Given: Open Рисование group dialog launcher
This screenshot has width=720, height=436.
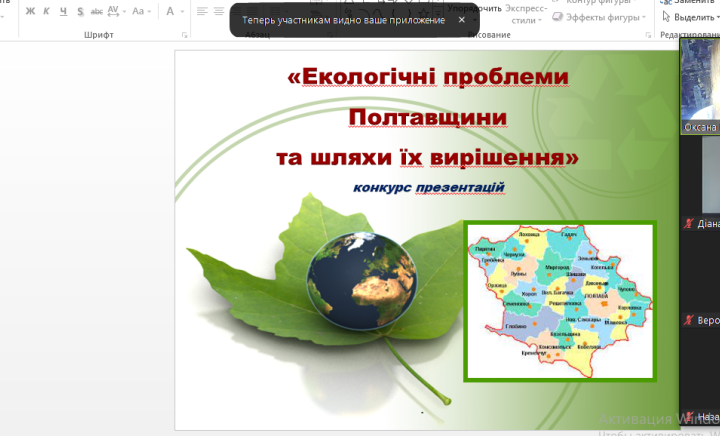Looking at the screenshot, I should tap(648, 35).
